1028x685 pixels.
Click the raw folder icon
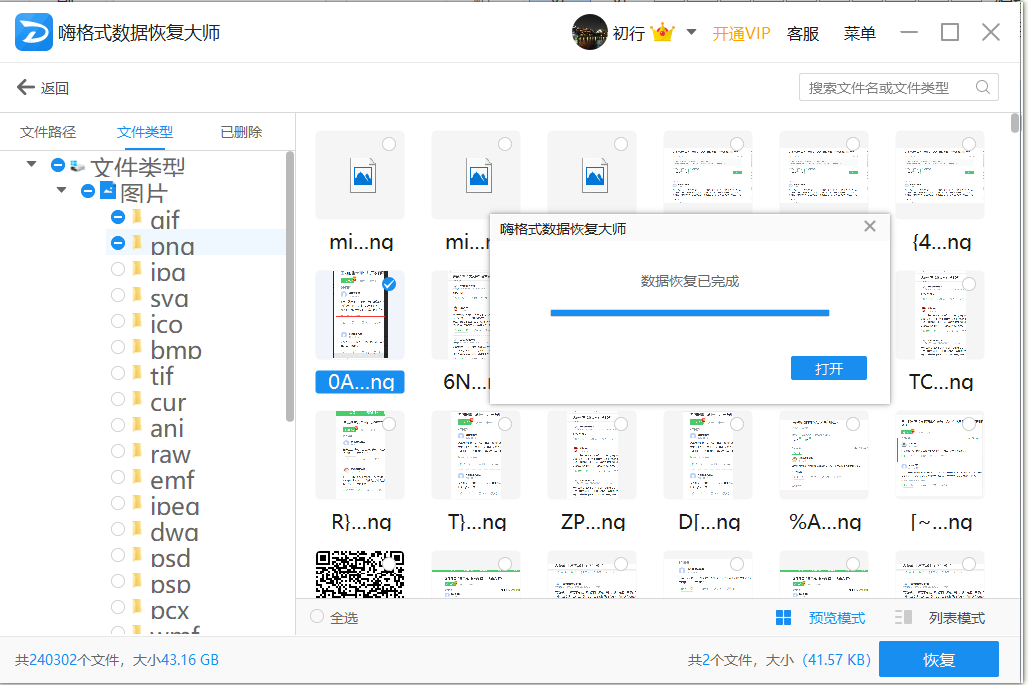click(137, 450)
